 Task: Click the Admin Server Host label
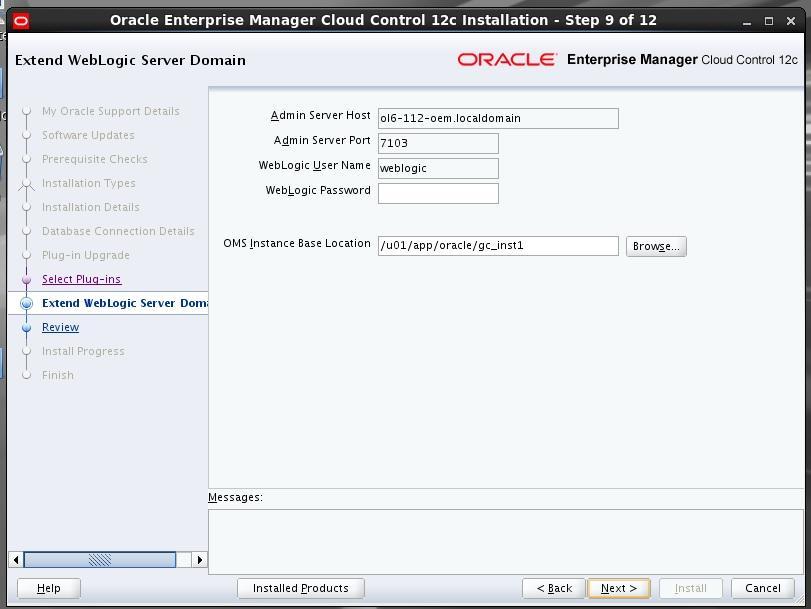[321, 115]
